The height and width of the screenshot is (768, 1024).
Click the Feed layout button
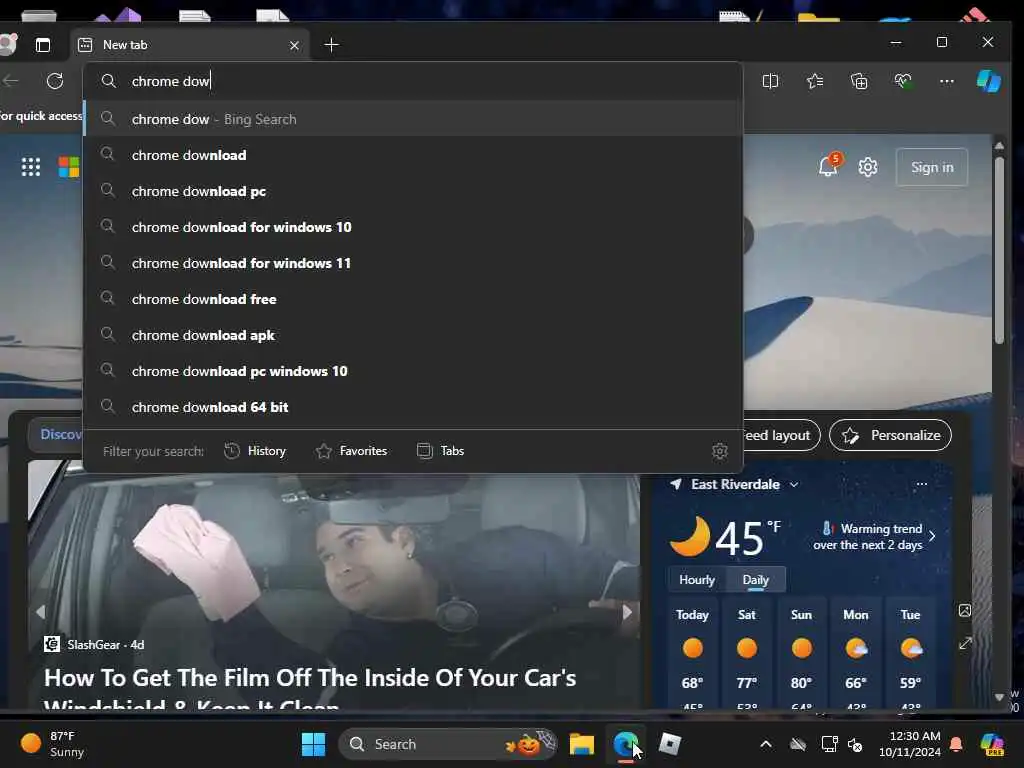[x=781, y=435]
